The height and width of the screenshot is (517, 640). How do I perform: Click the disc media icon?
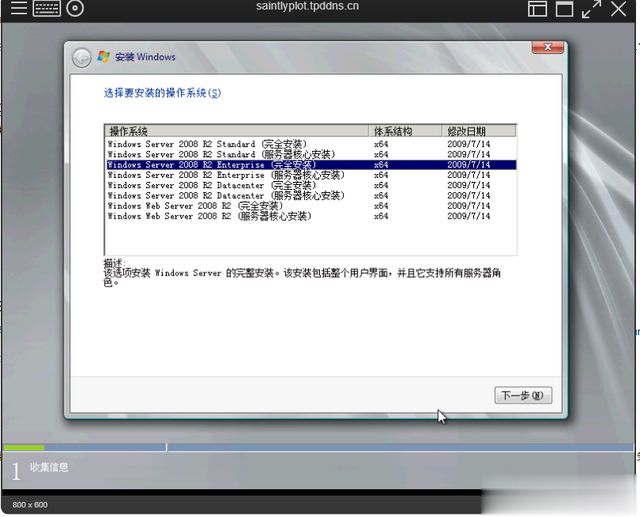point(75,8)
